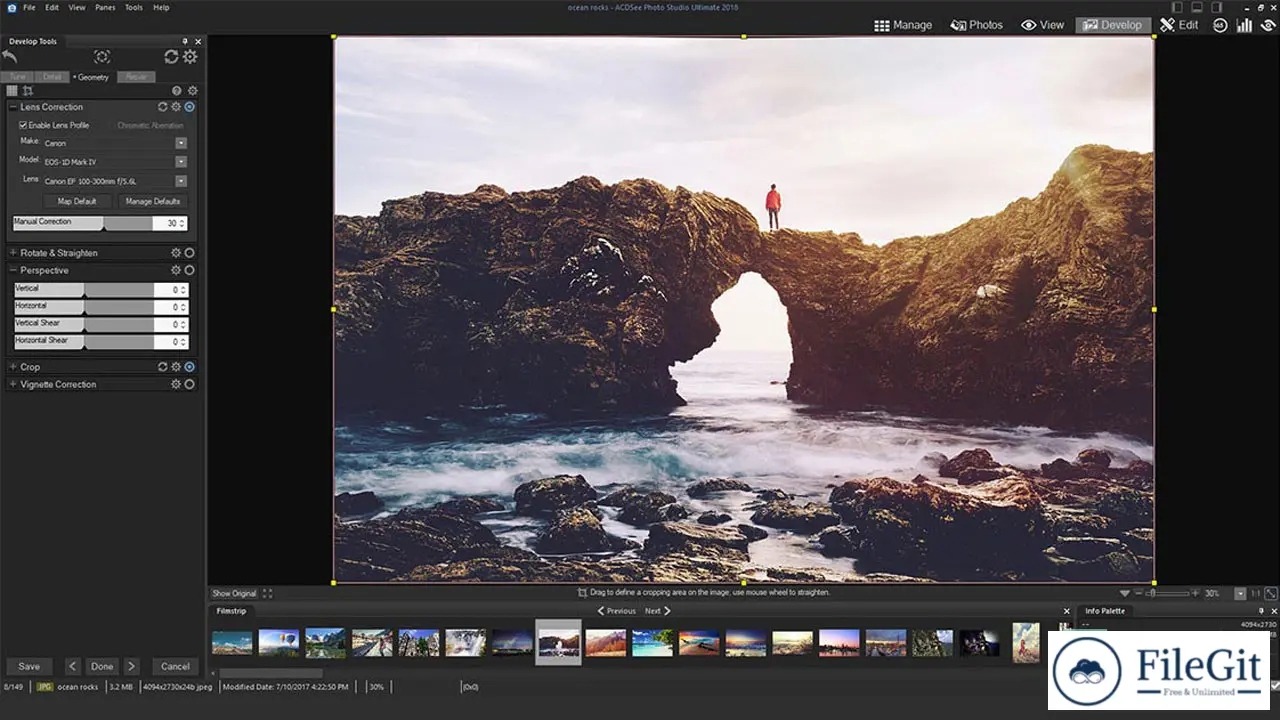Screen dimensions: 1280x720
Task: Click the undo arrow in Develop Tools
Action: [x=10, y=57]
